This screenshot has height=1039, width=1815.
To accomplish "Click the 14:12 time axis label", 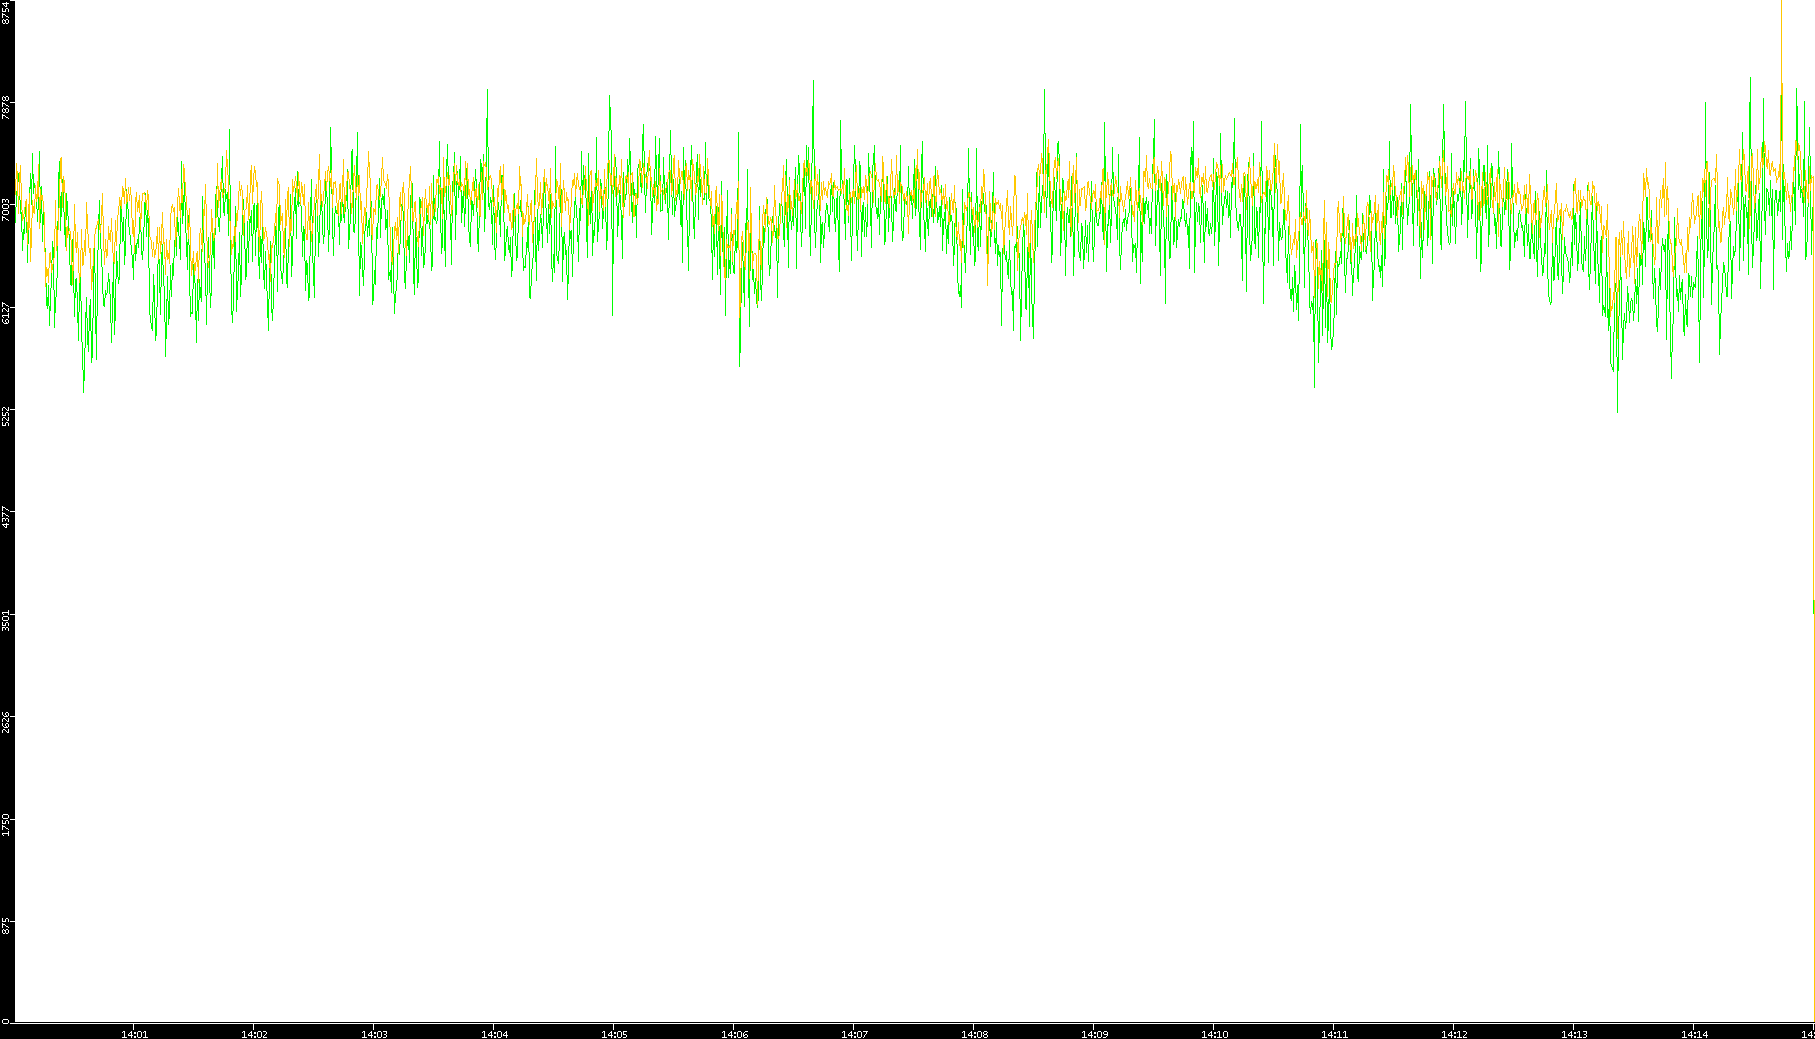I will pos(1454,1034).
